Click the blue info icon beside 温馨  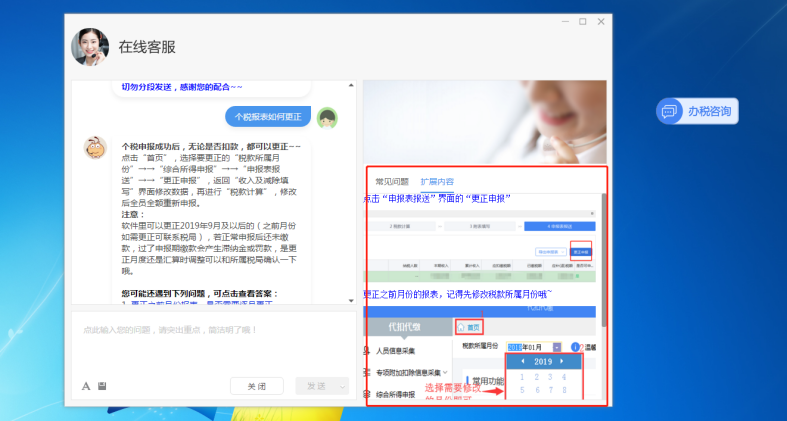575,347
